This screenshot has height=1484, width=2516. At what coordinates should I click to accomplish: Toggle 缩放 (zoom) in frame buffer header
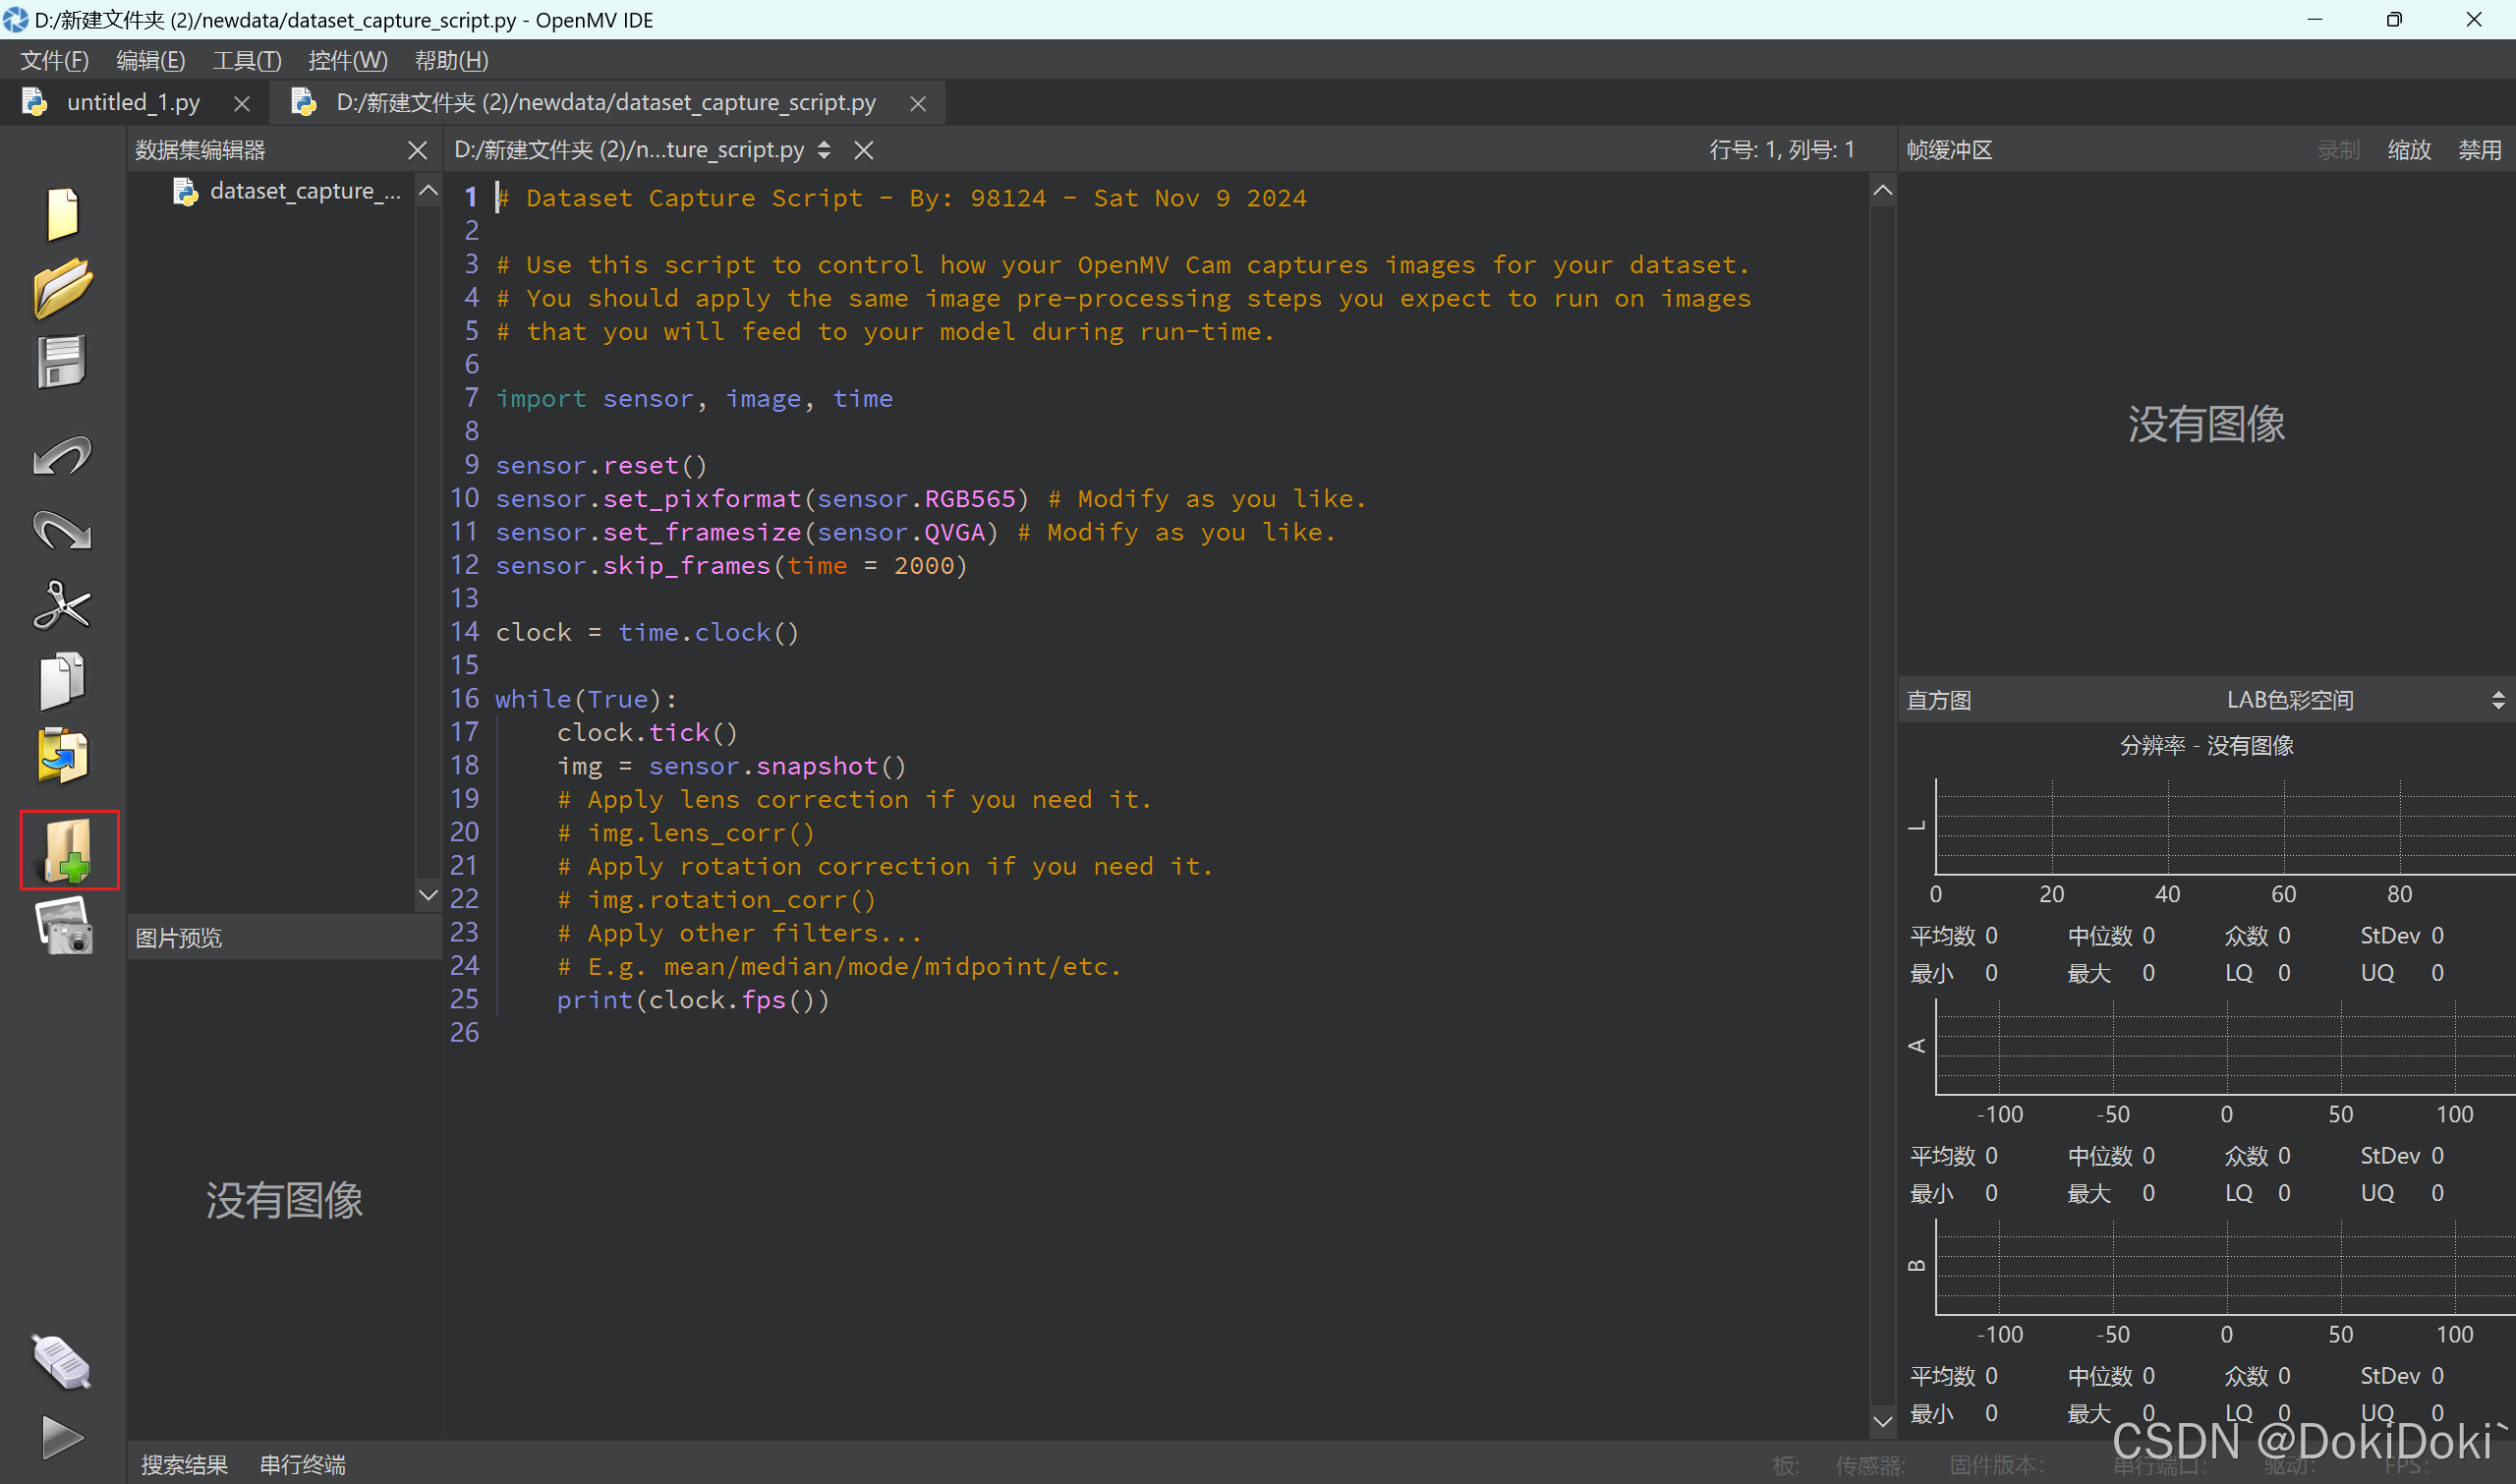[x=2408, y=150]
